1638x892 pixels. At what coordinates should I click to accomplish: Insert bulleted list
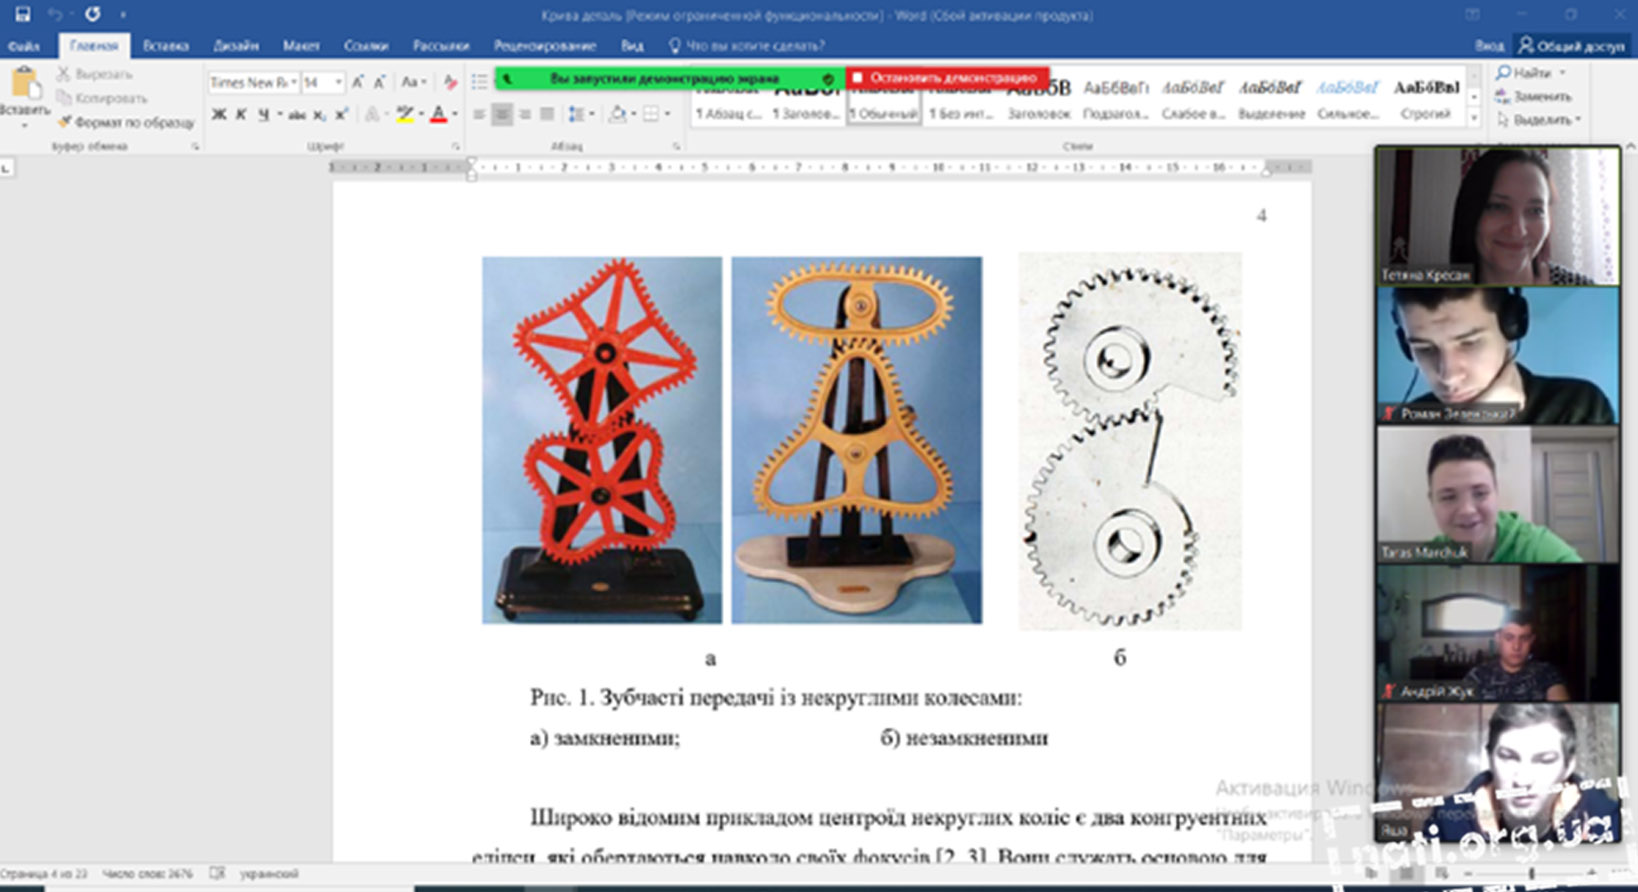tap(480, 82)
